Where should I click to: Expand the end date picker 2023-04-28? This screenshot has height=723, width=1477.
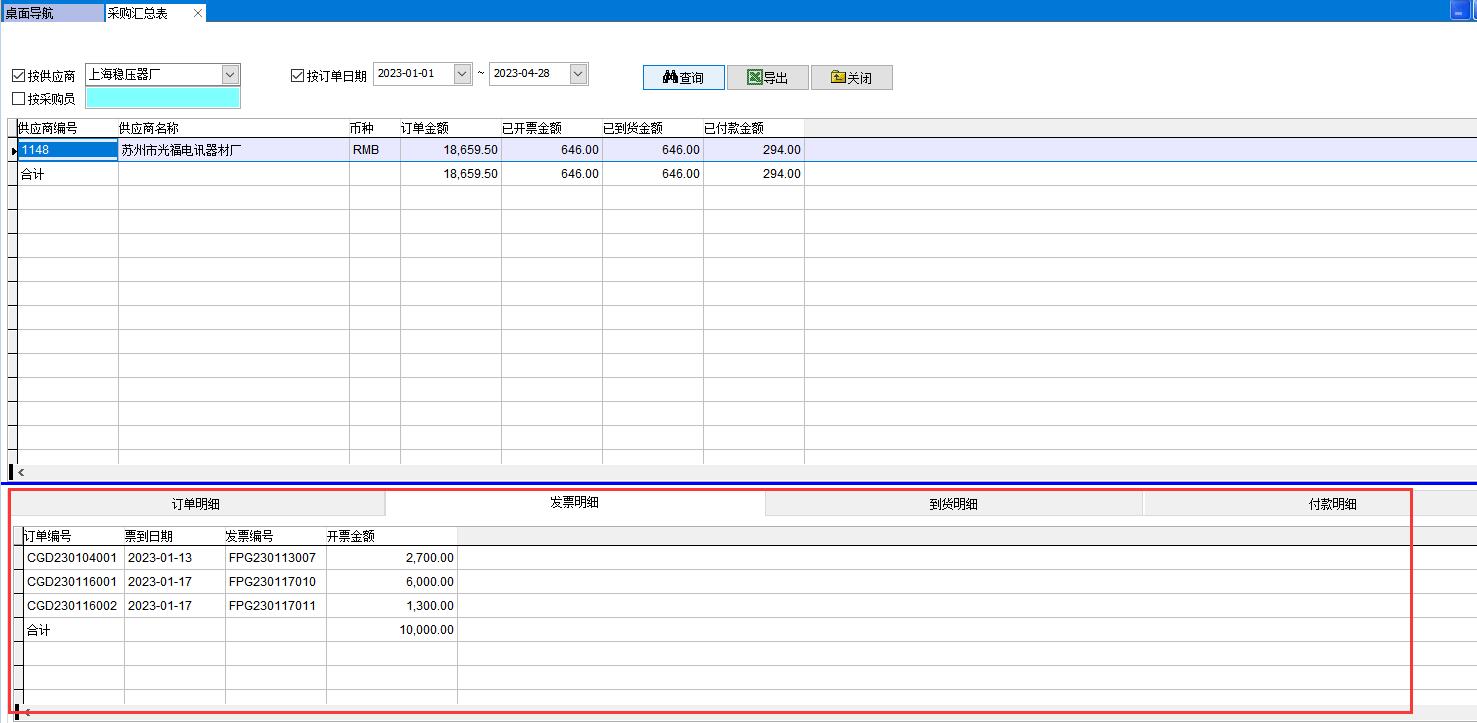click(578, 74)
